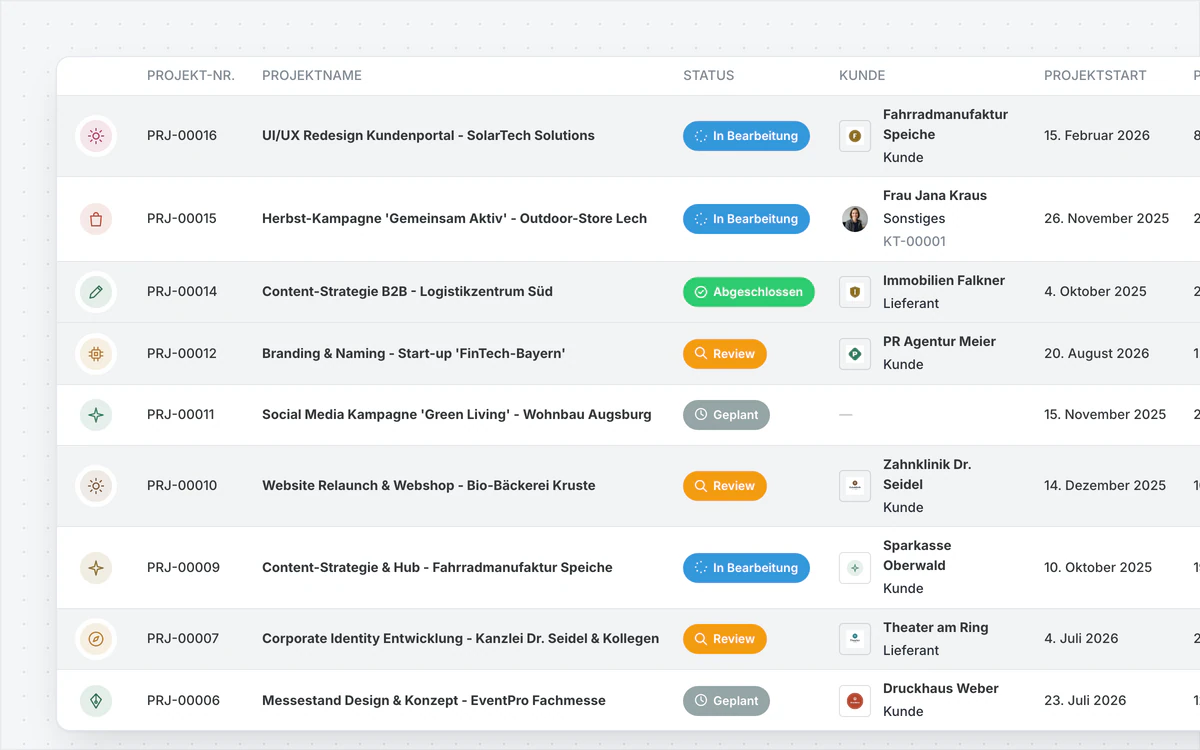
Task: Click the chip icon for PRJ-00012
Action: (96, 354)
